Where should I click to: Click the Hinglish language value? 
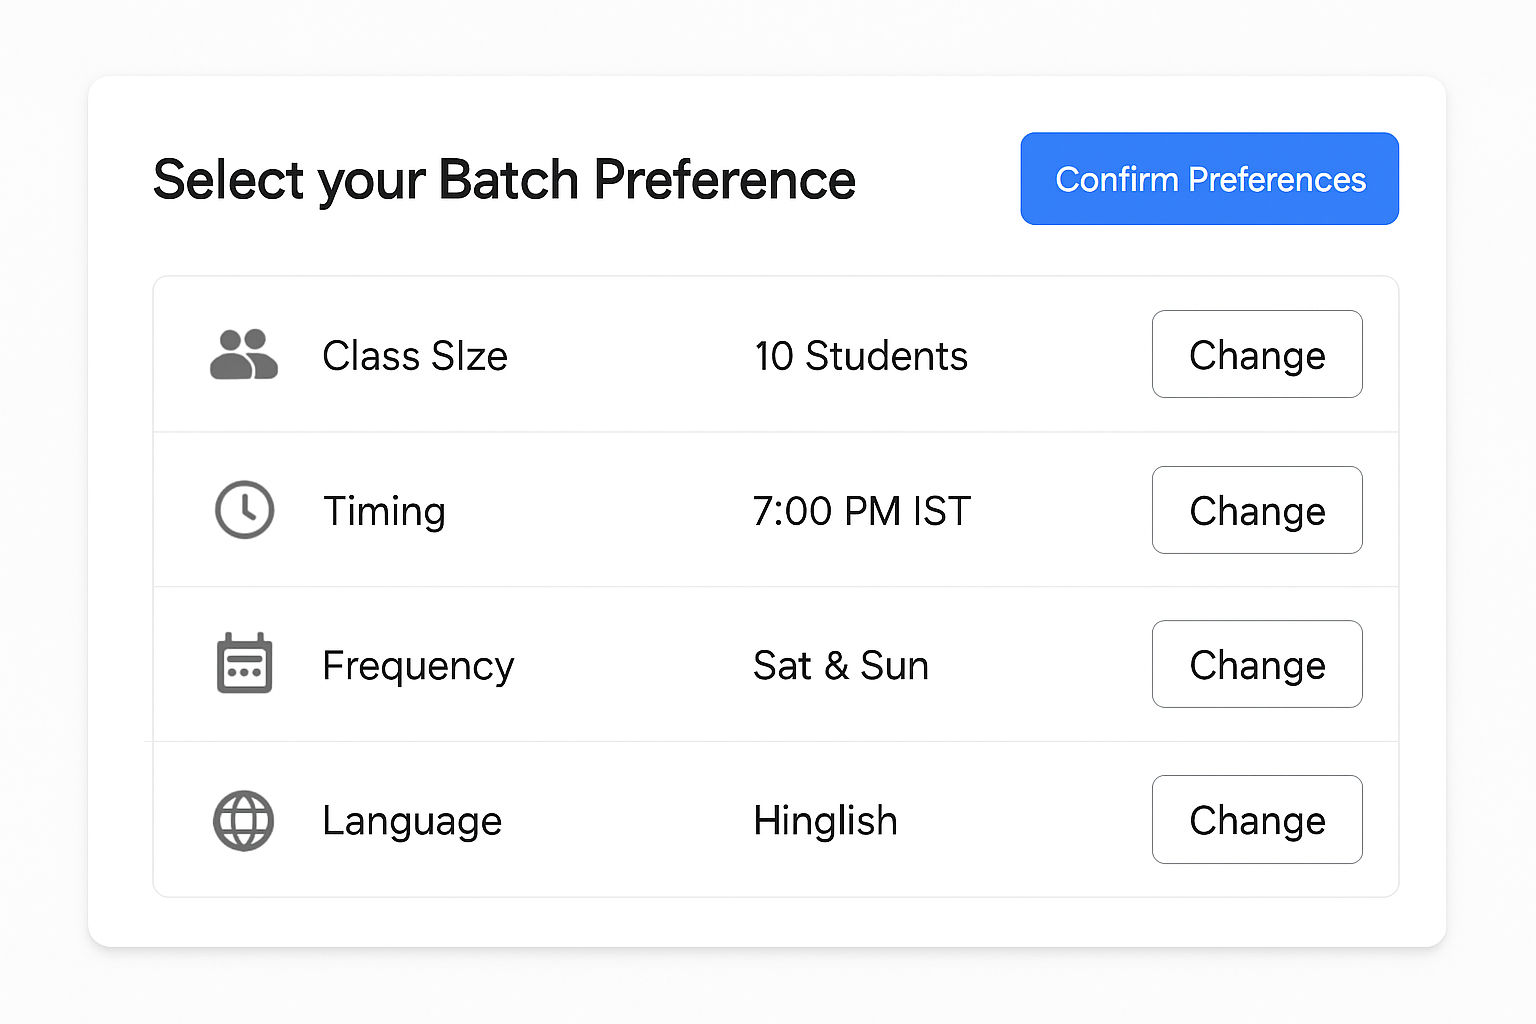(825, 820)
